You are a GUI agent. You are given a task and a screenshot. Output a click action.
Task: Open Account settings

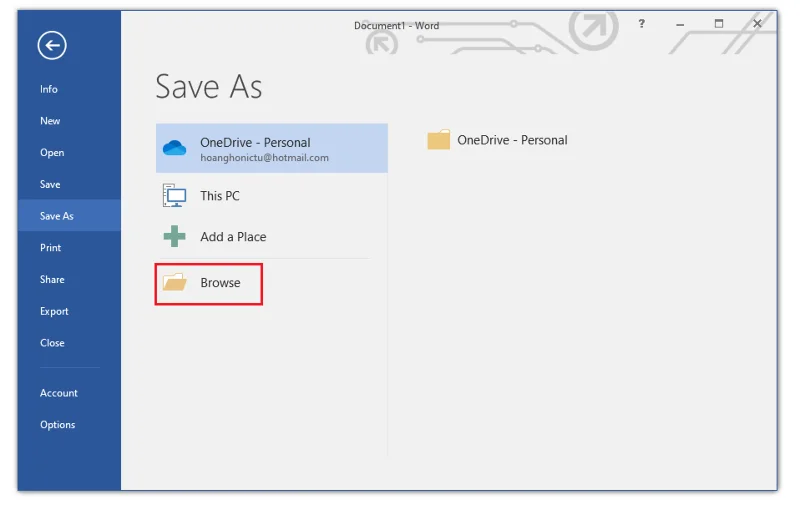tap(59, 393)
